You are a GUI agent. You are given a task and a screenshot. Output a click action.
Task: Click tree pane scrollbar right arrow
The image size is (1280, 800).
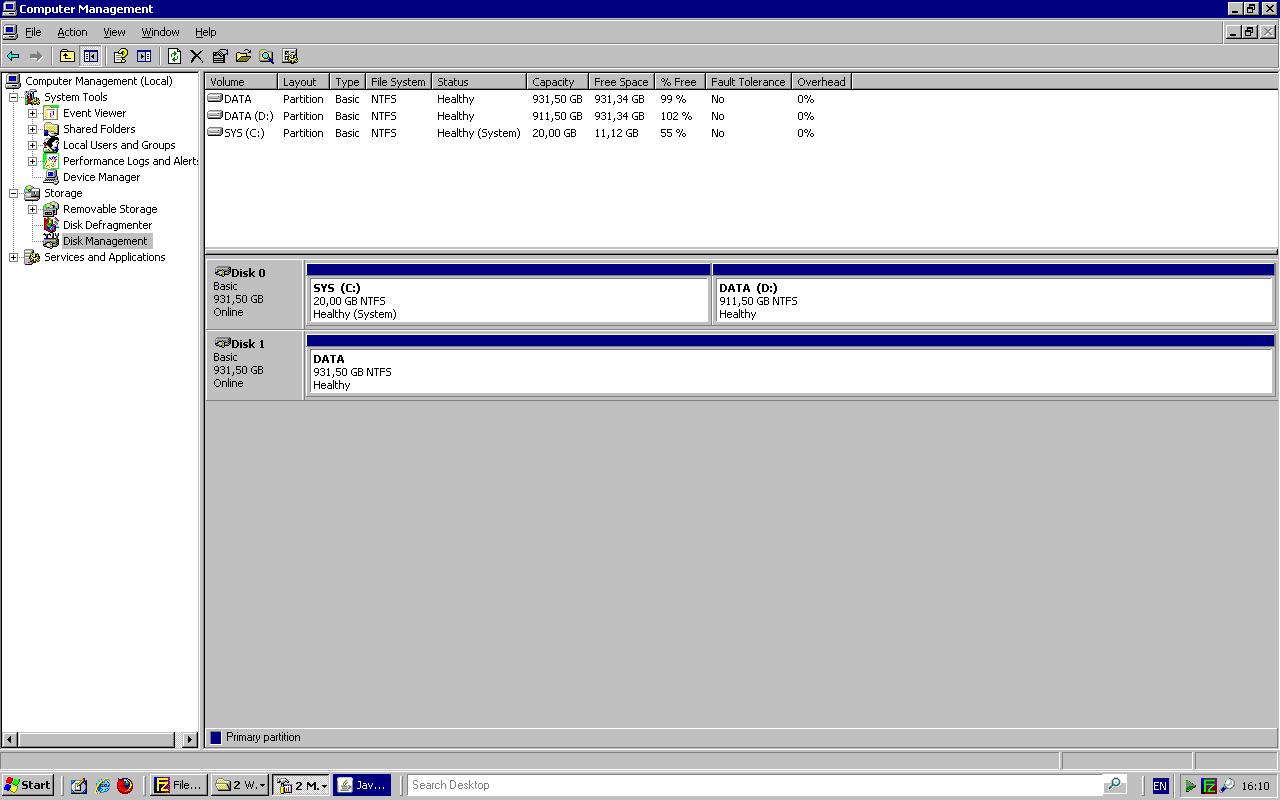tap(190, 740)
